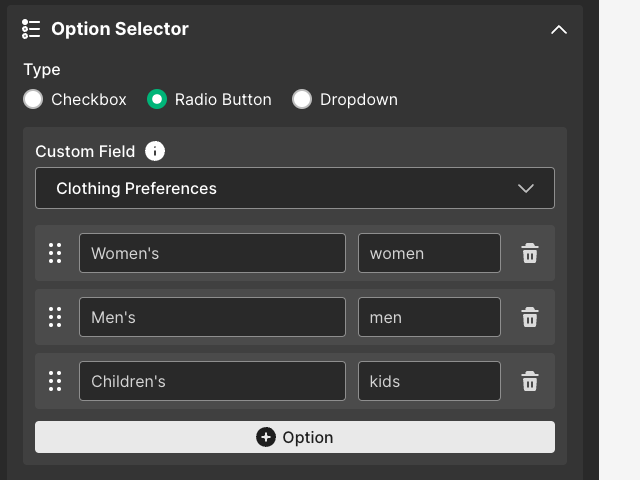Screen dimensions: 640x480
Task: Open the Clothing Preferences dropdown
Action: 295,188
